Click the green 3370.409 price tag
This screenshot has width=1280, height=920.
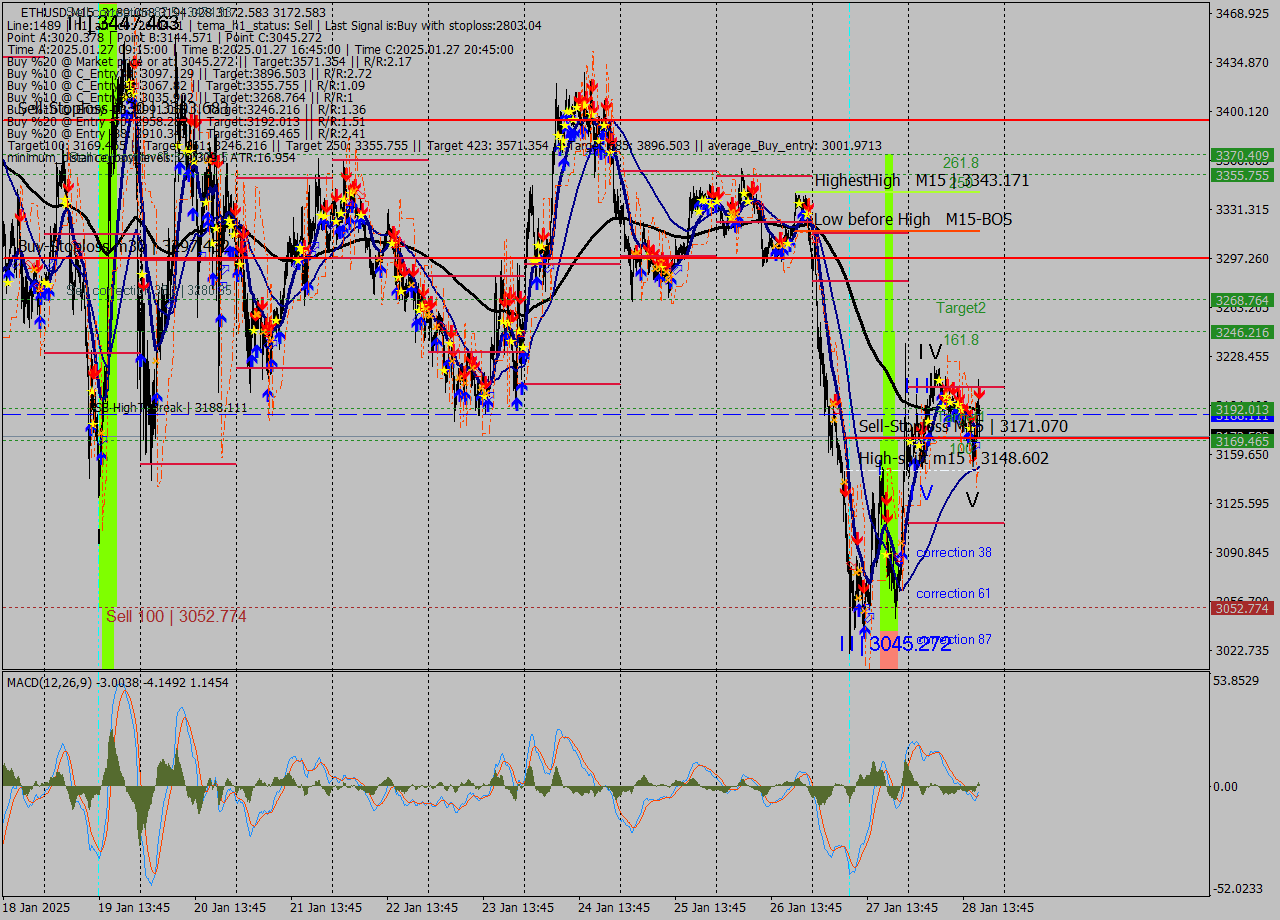coord(1241,156)
